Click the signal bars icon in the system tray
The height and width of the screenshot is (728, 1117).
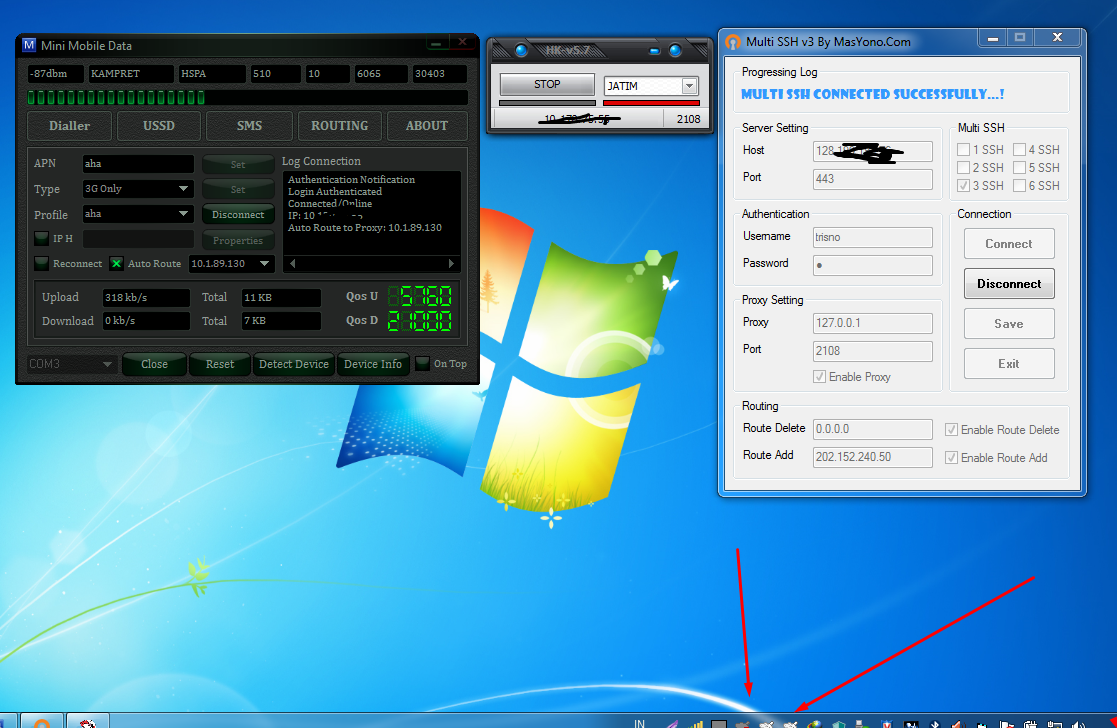[x=695, y=724]
